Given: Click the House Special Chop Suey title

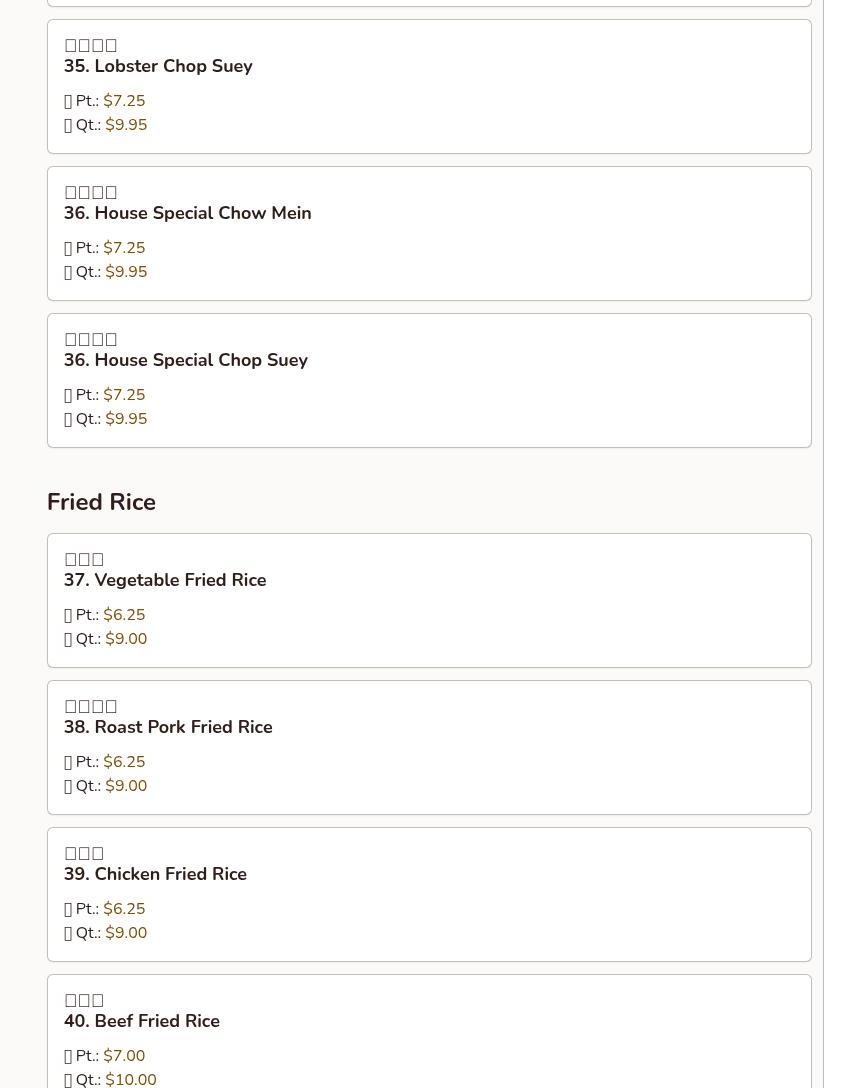Looking at the screenshot, I should point(185,360).
